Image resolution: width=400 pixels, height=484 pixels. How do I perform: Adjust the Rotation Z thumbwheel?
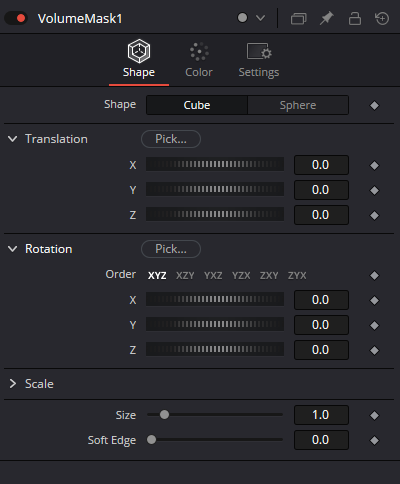215,349
